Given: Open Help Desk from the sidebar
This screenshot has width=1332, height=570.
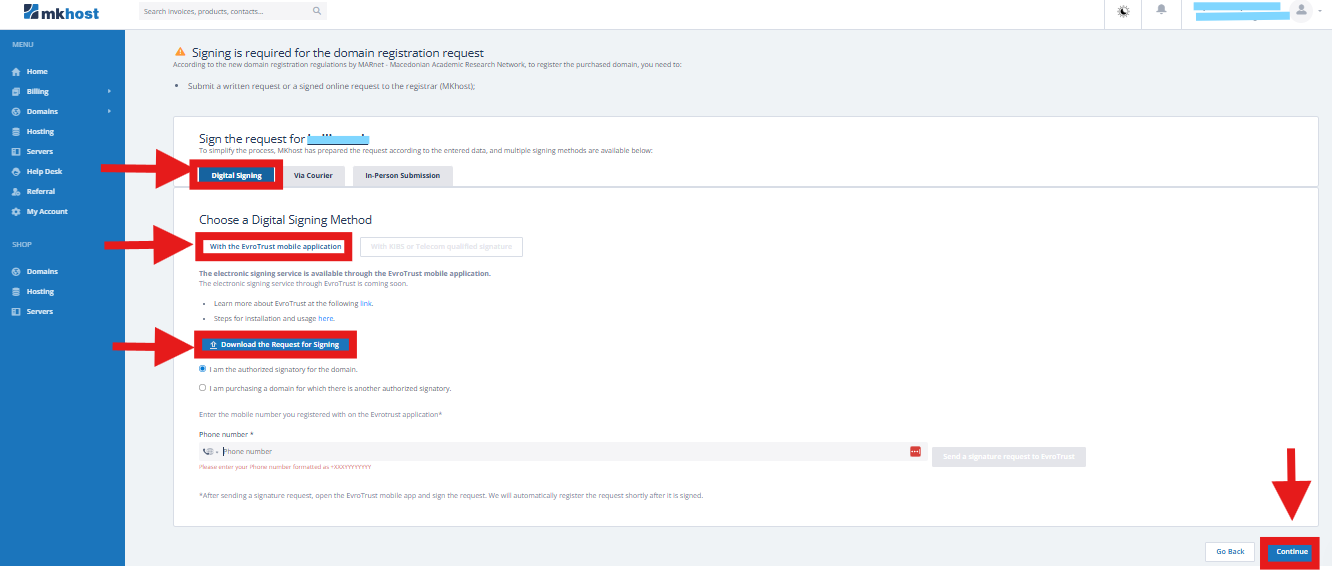Looking at the screenshot, I should pos(44,172).
